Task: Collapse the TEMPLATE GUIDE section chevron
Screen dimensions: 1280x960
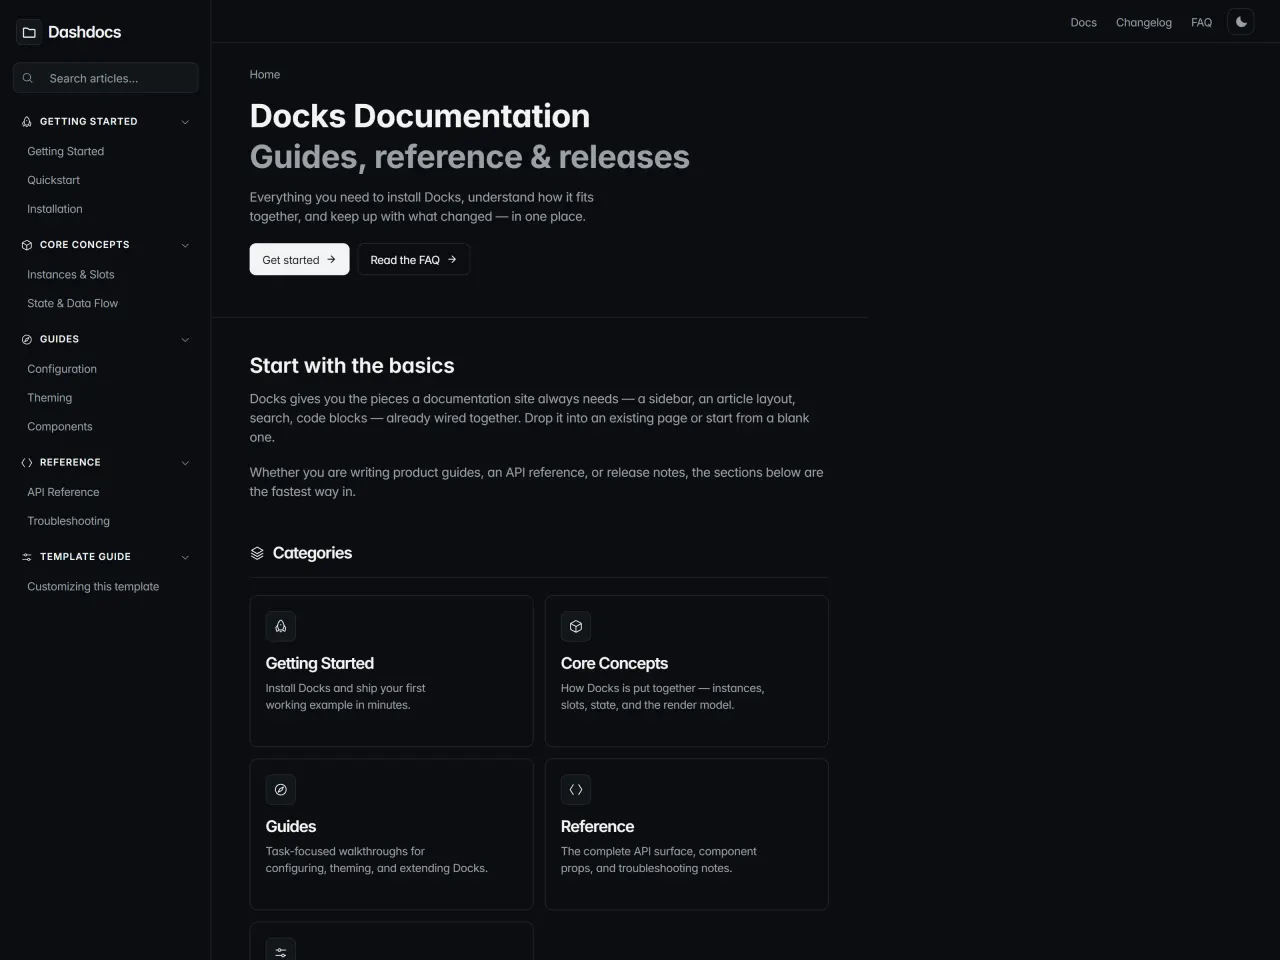Action: [x=185, y=557]
